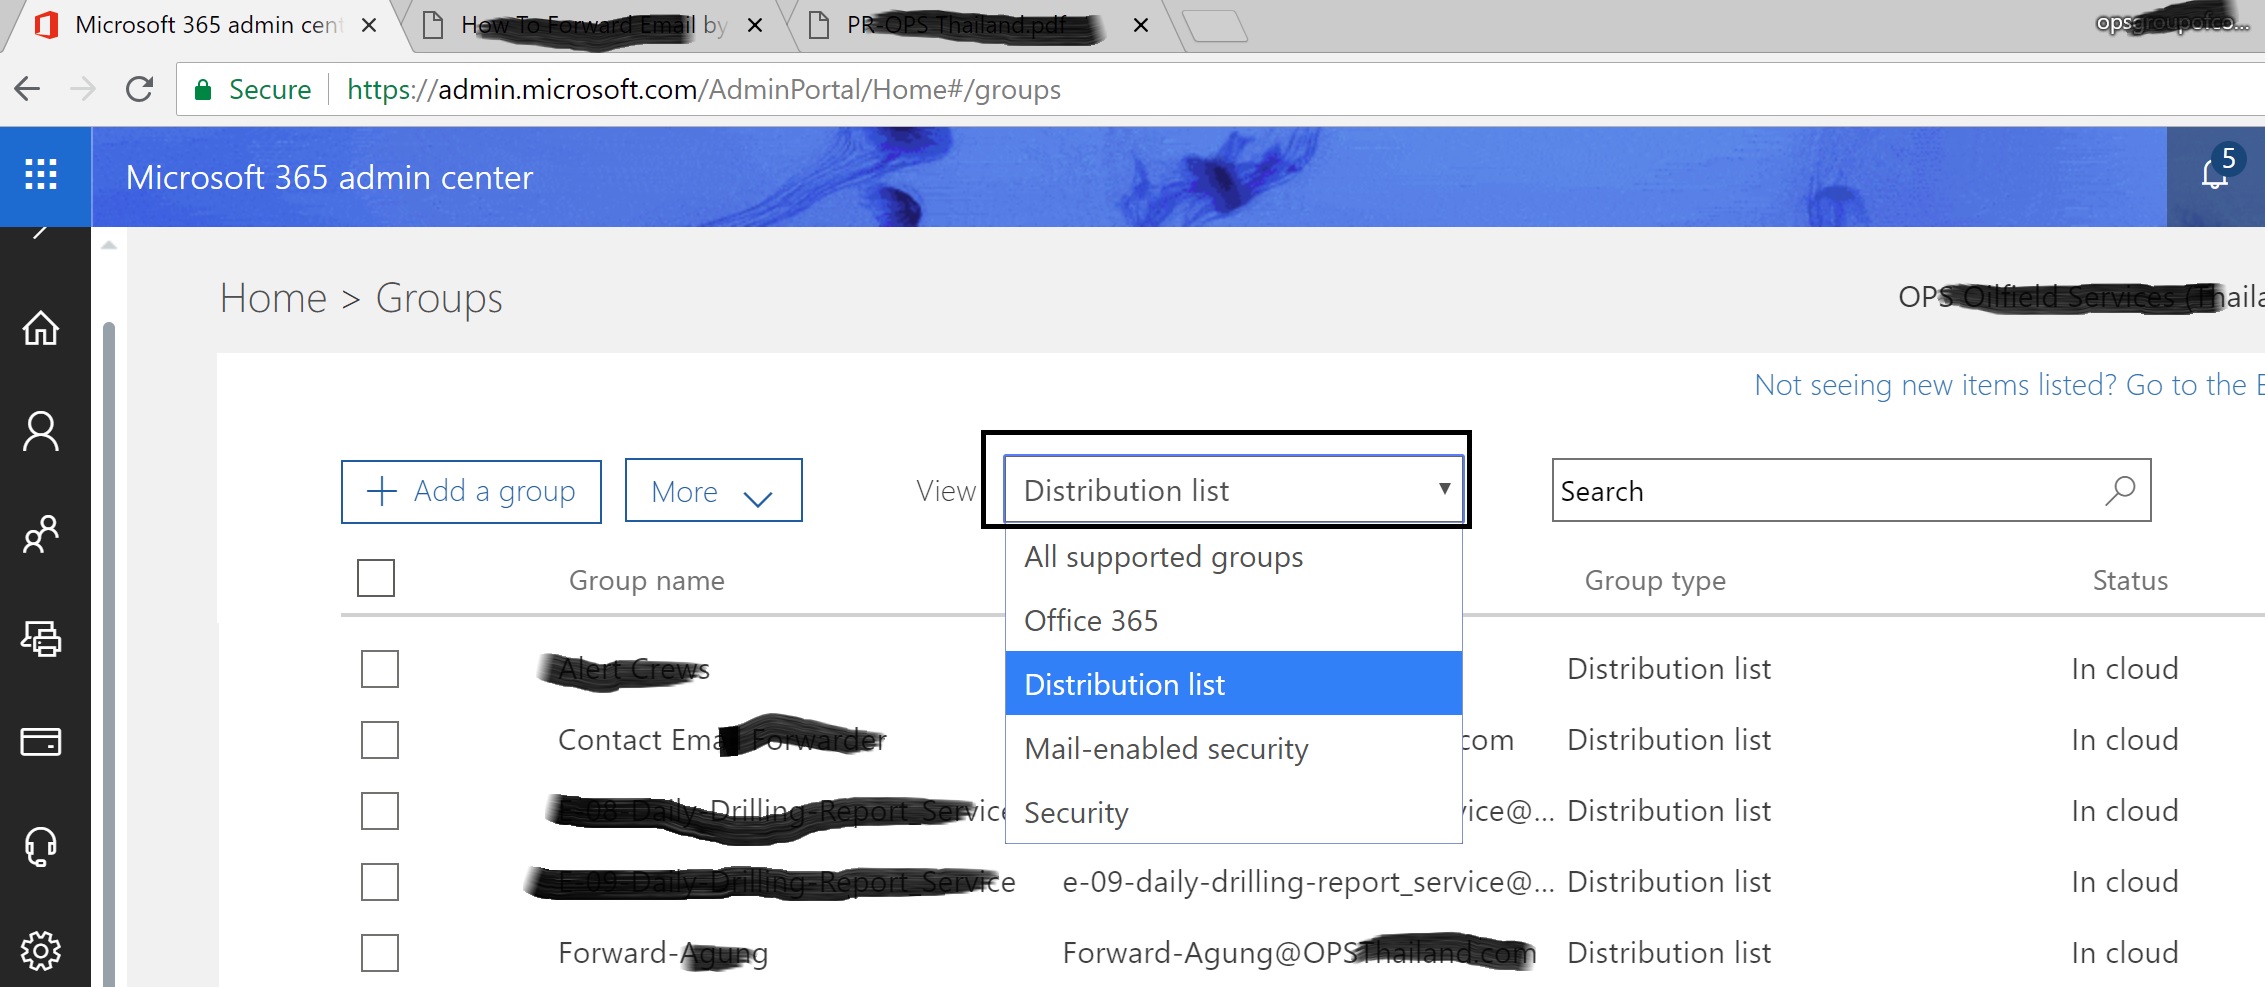Viewport: 2265px width, 987px height.
Task: Sort by Status column header
Action: pos(2130,580)
